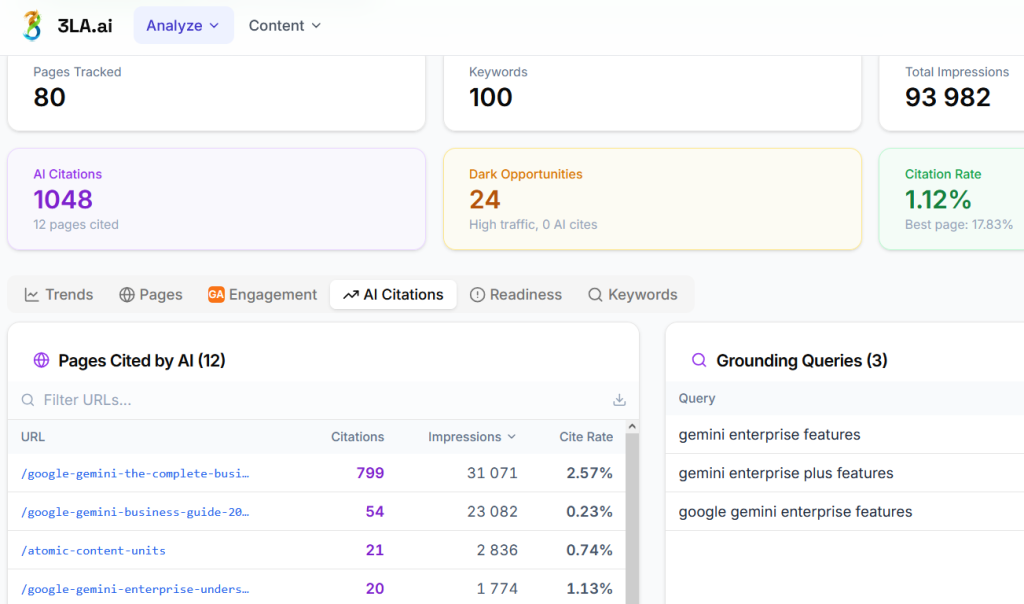Click the download icon beside Filter URLs
This screenshot has width=1024, height=604.
pyautogui.click(x=619, y=400)
